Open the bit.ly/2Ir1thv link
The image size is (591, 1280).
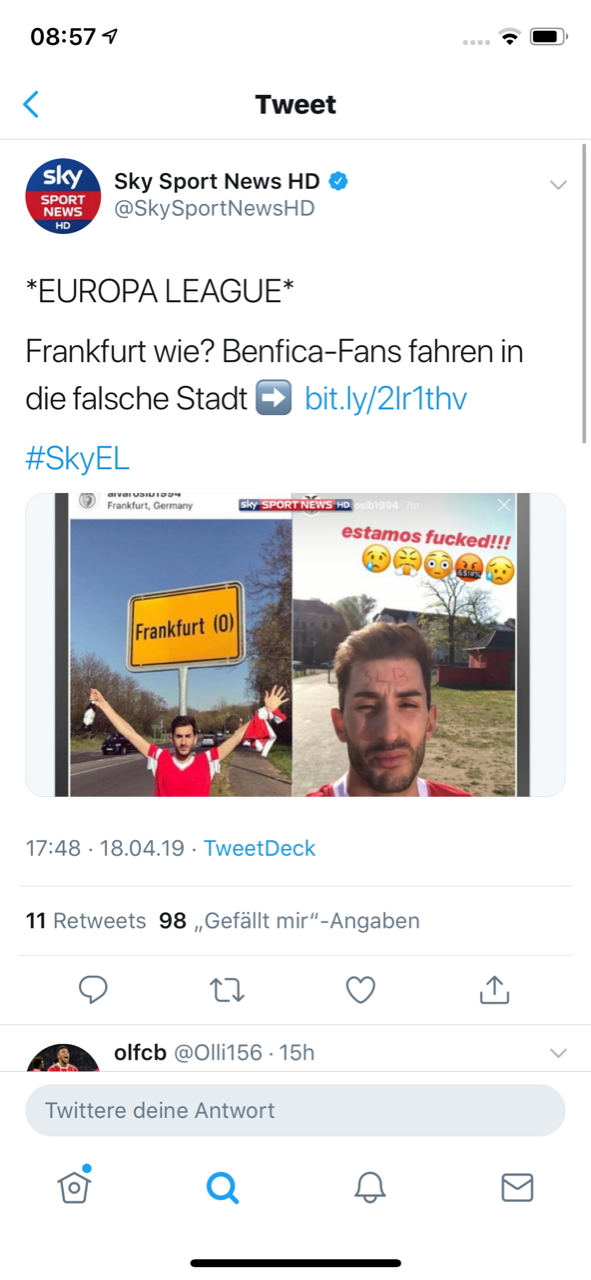point(385,399)
